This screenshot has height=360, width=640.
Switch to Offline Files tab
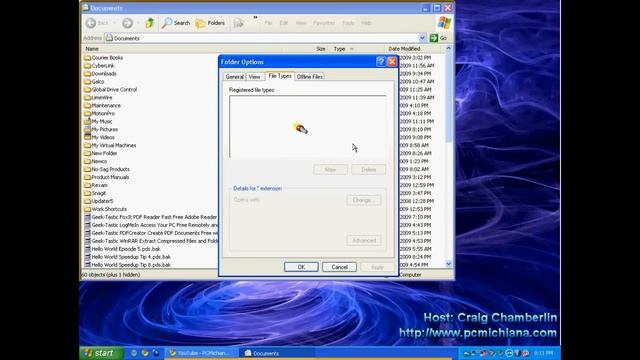pos(309,77)
